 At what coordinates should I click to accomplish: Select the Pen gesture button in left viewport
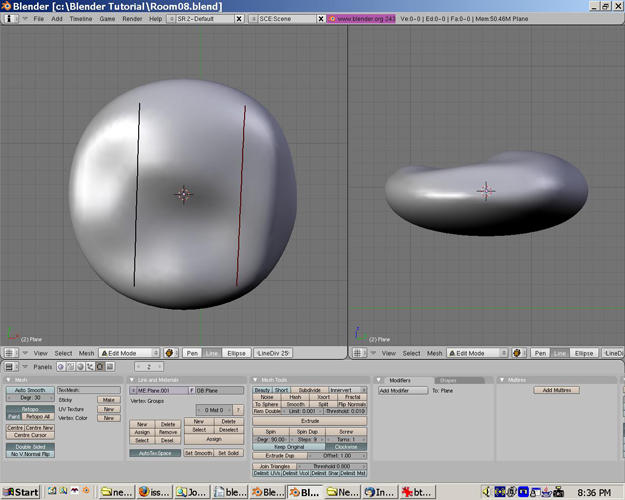(191, 353)
